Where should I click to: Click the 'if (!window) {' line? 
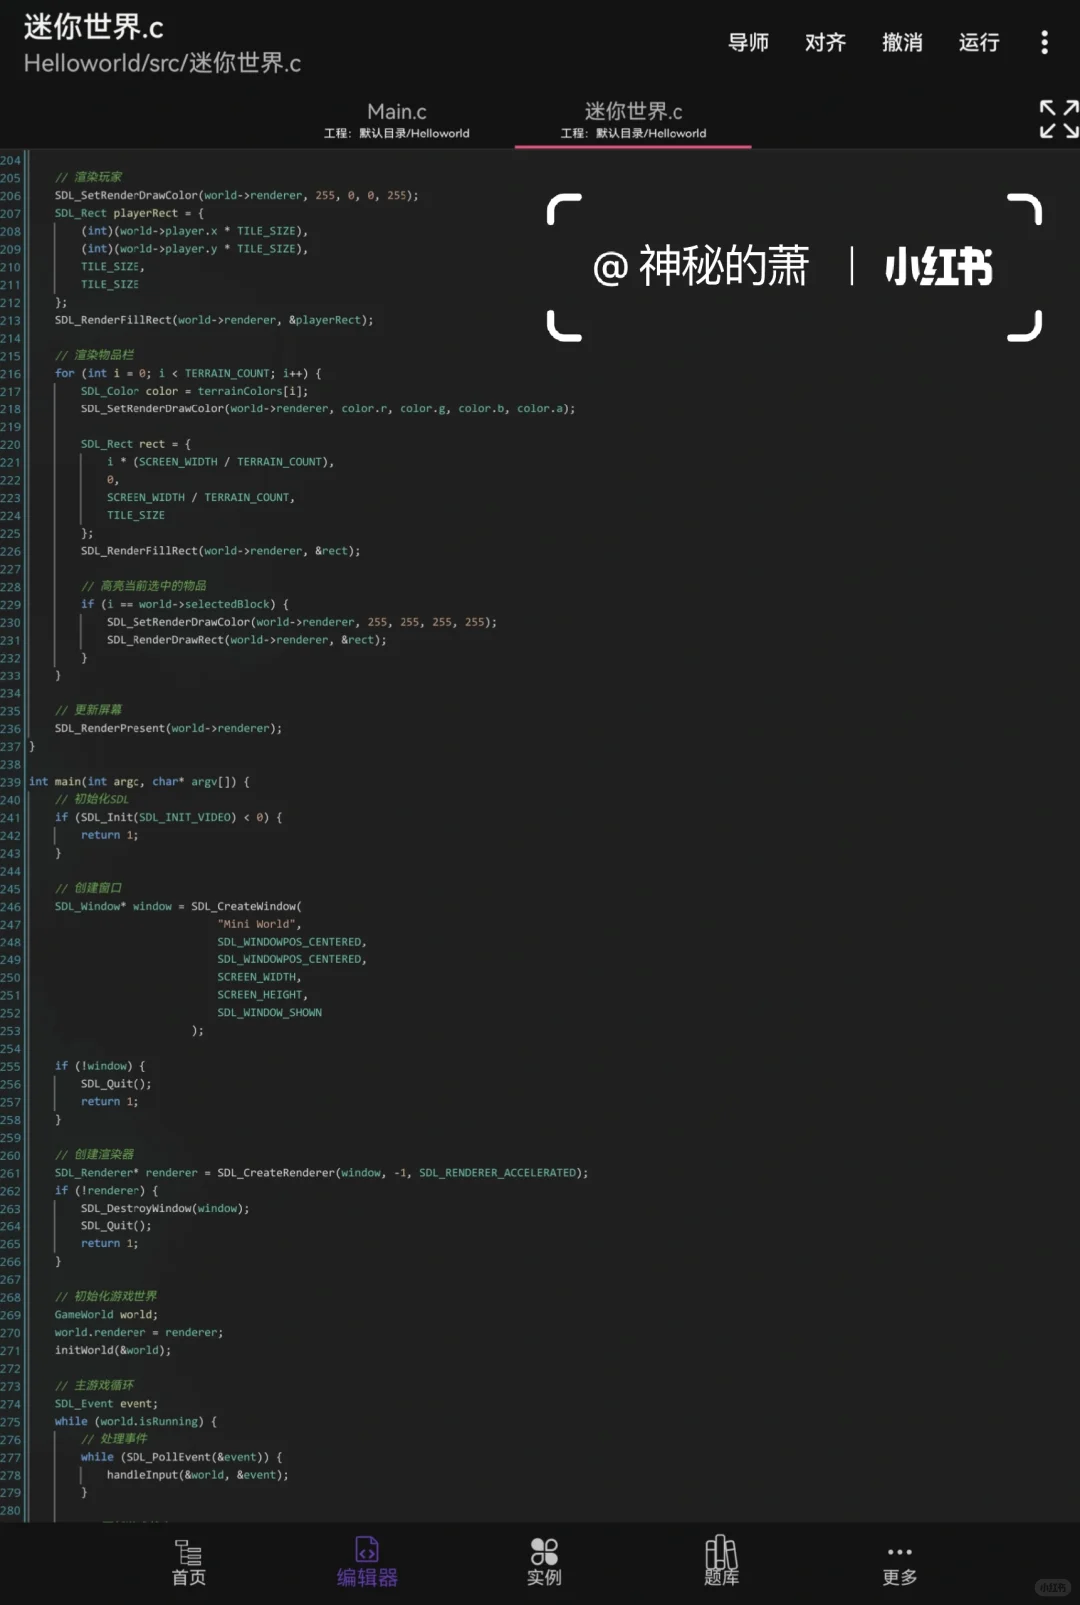coord(100,1066)
